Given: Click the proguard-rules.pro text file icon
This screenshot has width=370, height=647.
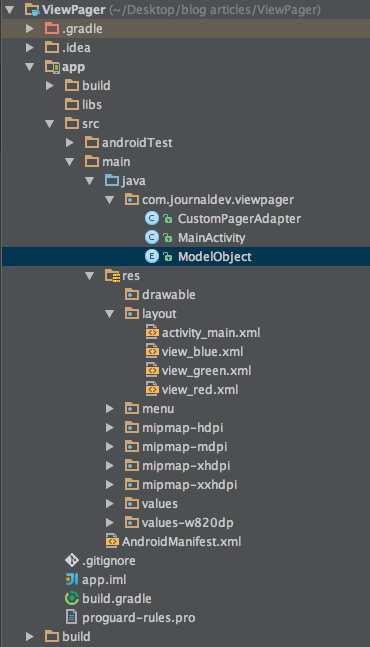Looking at the screenshot, I should 71,617.
